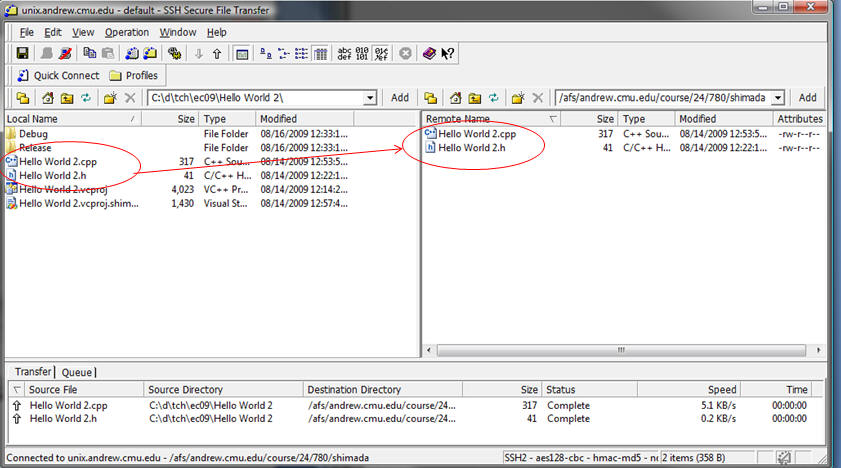
Task: Click the Cancel transfer stop icon
Action: [405, 53]
